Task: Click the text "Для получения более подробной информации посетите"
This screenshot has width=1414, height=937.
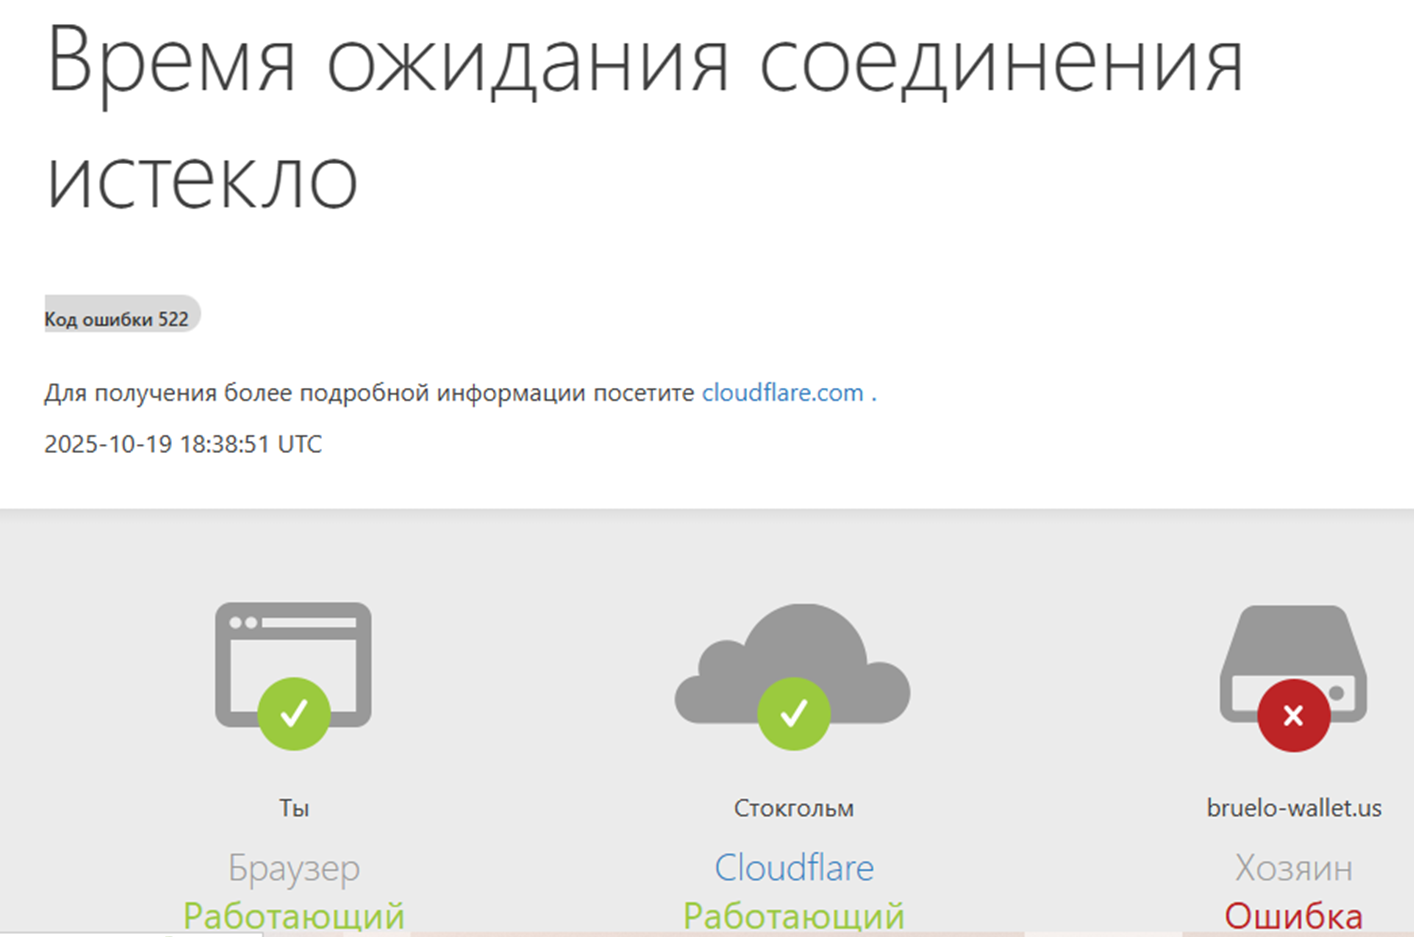Action: click(369, 393)
